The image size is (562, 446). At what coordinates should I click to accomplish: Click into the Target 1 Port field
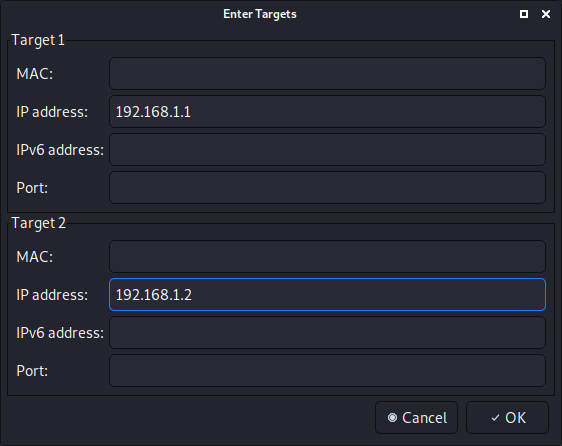[x=327, y=188]
